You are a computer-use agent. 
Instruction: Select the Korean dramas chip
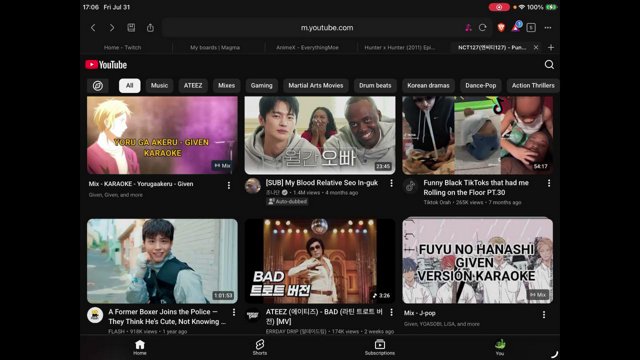coord(428,86)
